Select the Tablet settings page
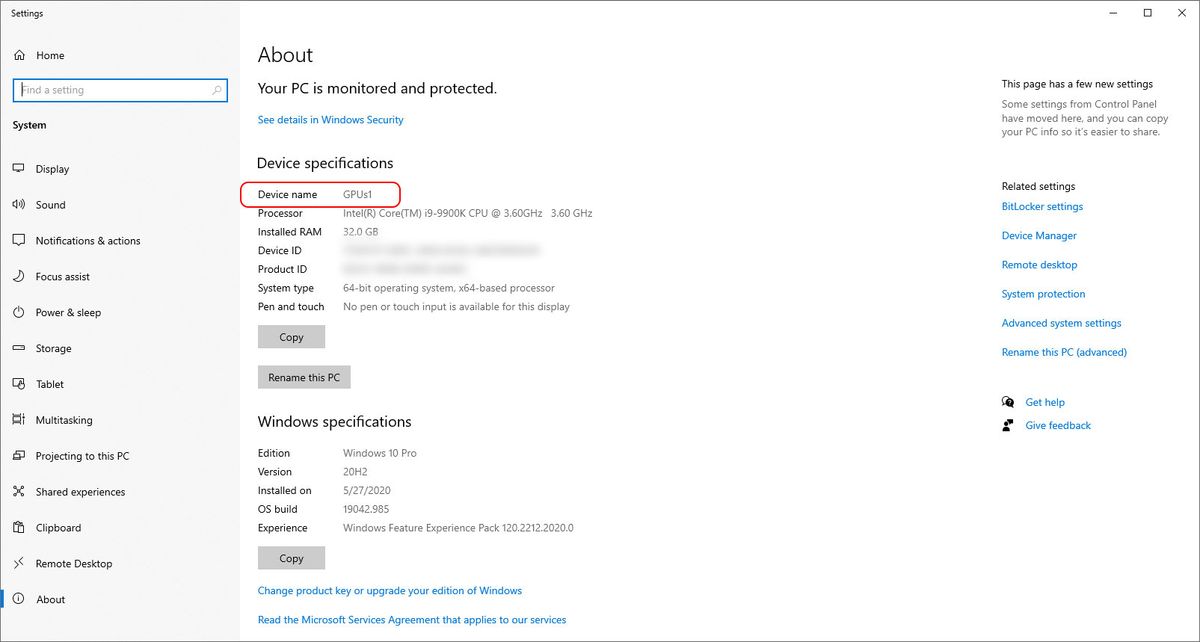 coord(50,384)
